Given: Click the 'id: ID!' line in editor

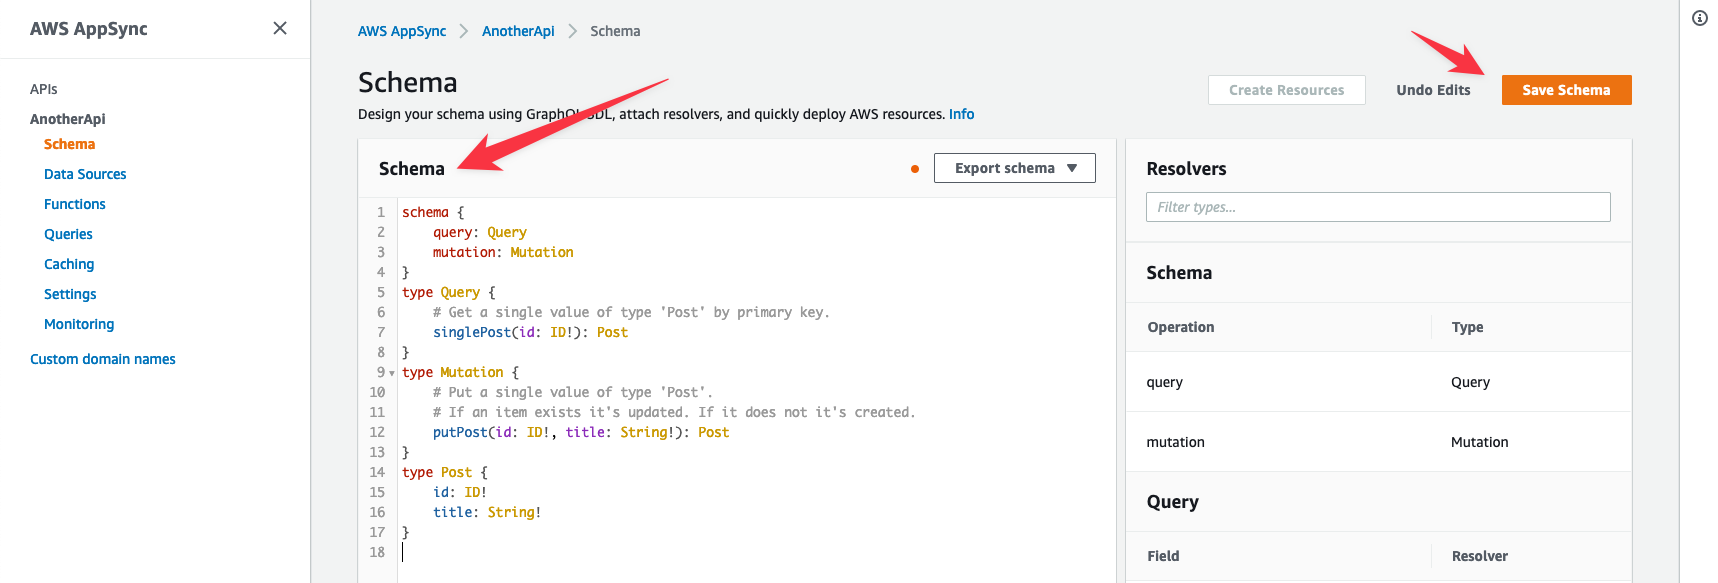Looking at the screenshot, I should click(x=460, y=492).
